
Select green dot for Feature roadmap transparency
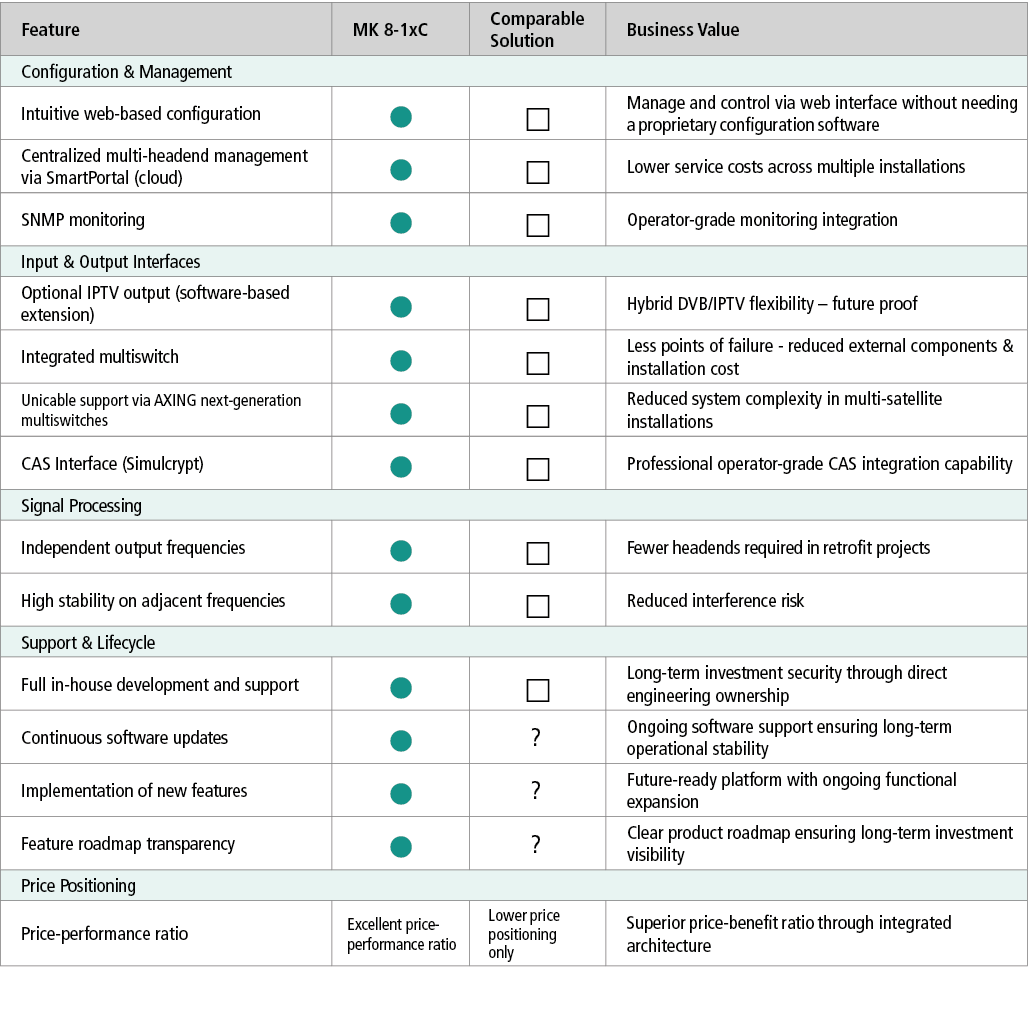tap(401, 846)
